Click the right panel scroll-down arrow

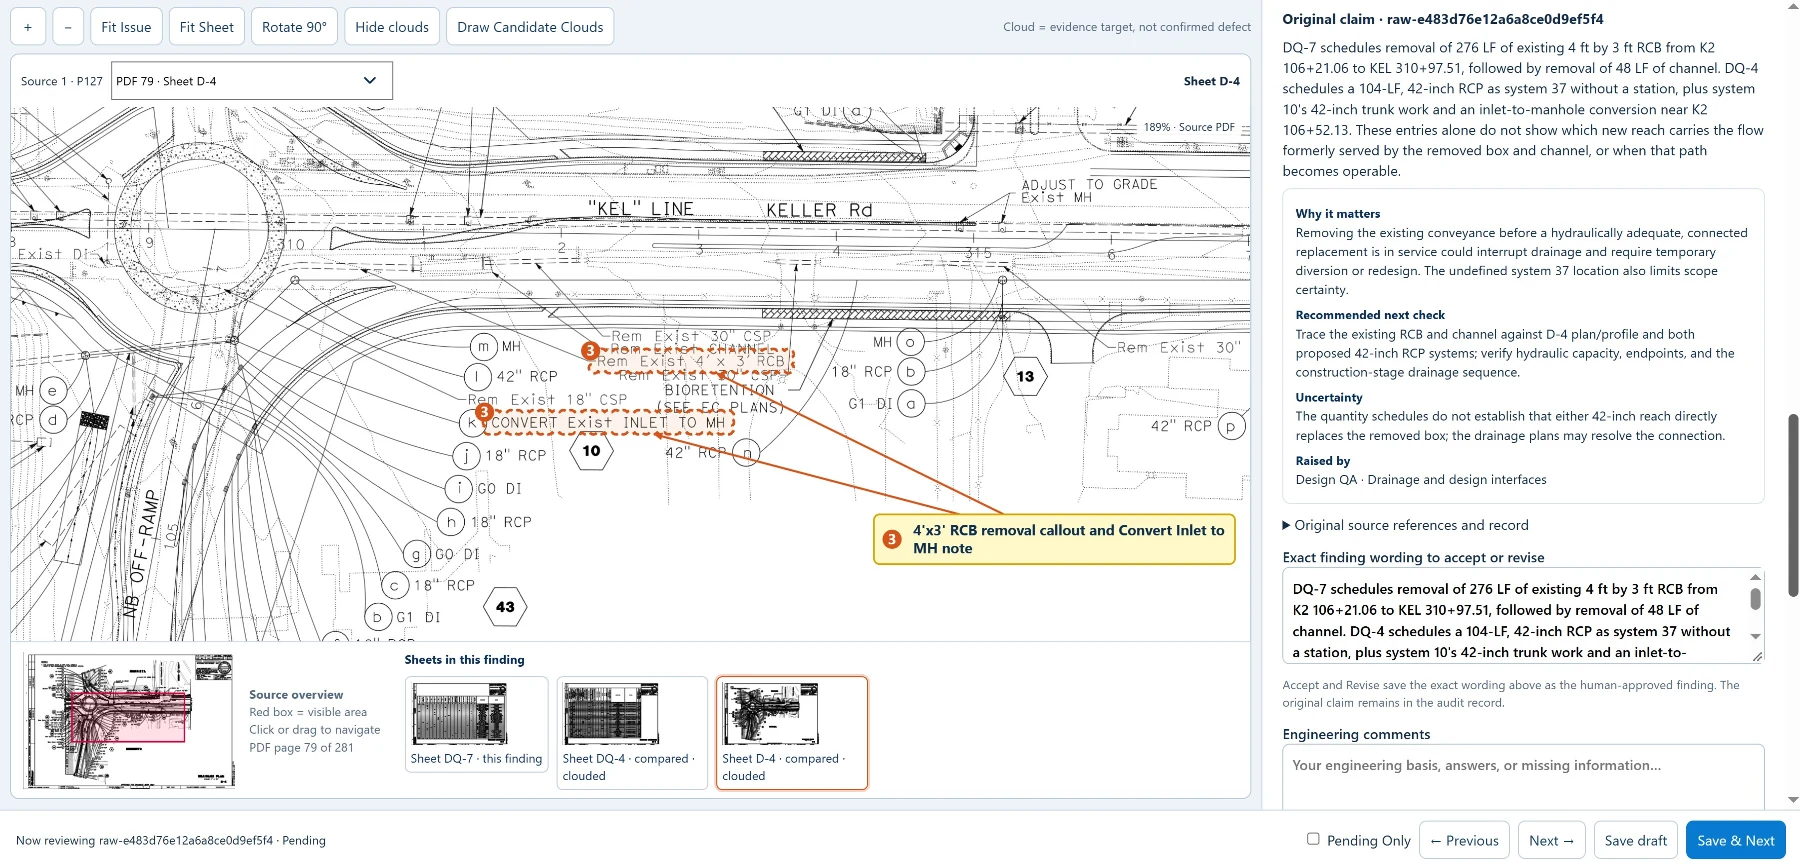[x=1793, y=800]
